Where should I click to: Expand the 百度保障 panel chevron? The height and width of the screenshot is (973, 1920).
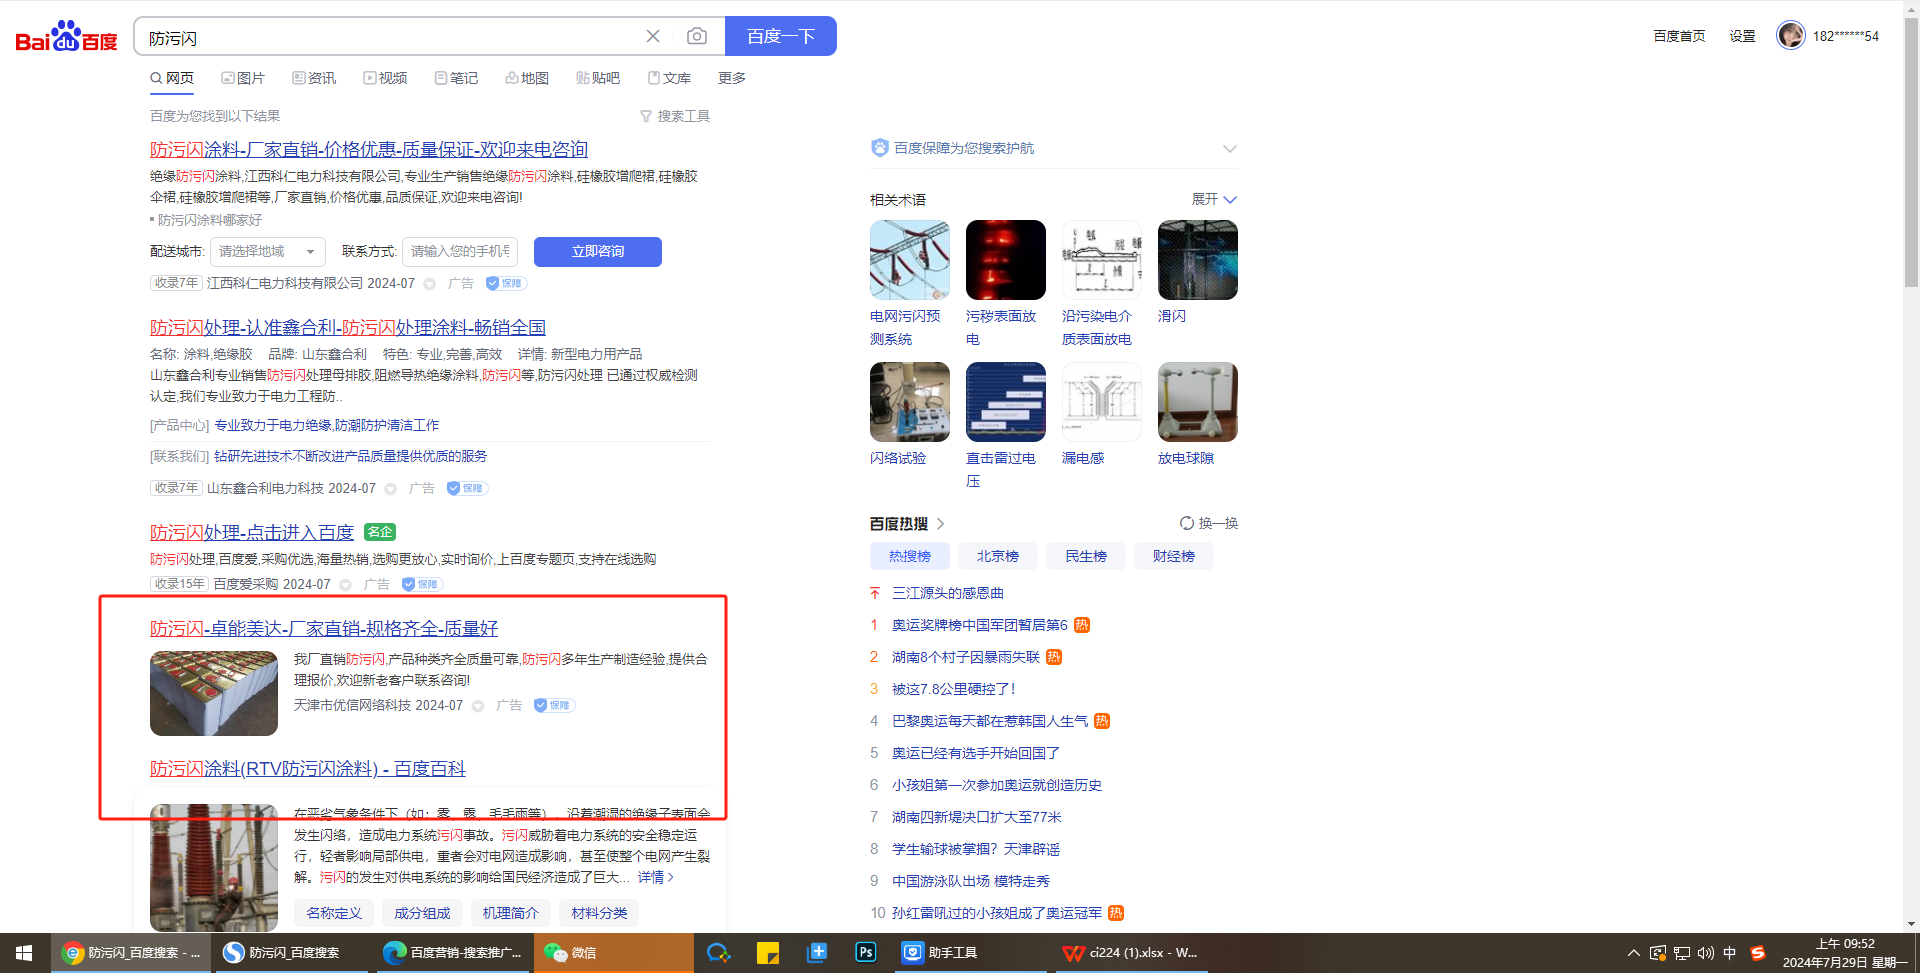pyautogui.click(x=1230, y=148)
